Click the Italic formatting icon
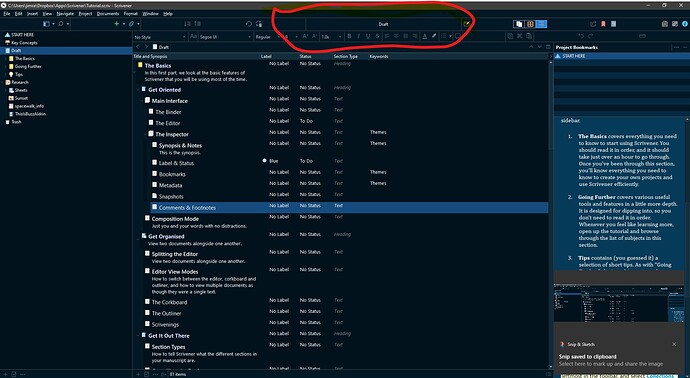Image resolution: width=690 pixels, height=378 pixels. point(359,37)
